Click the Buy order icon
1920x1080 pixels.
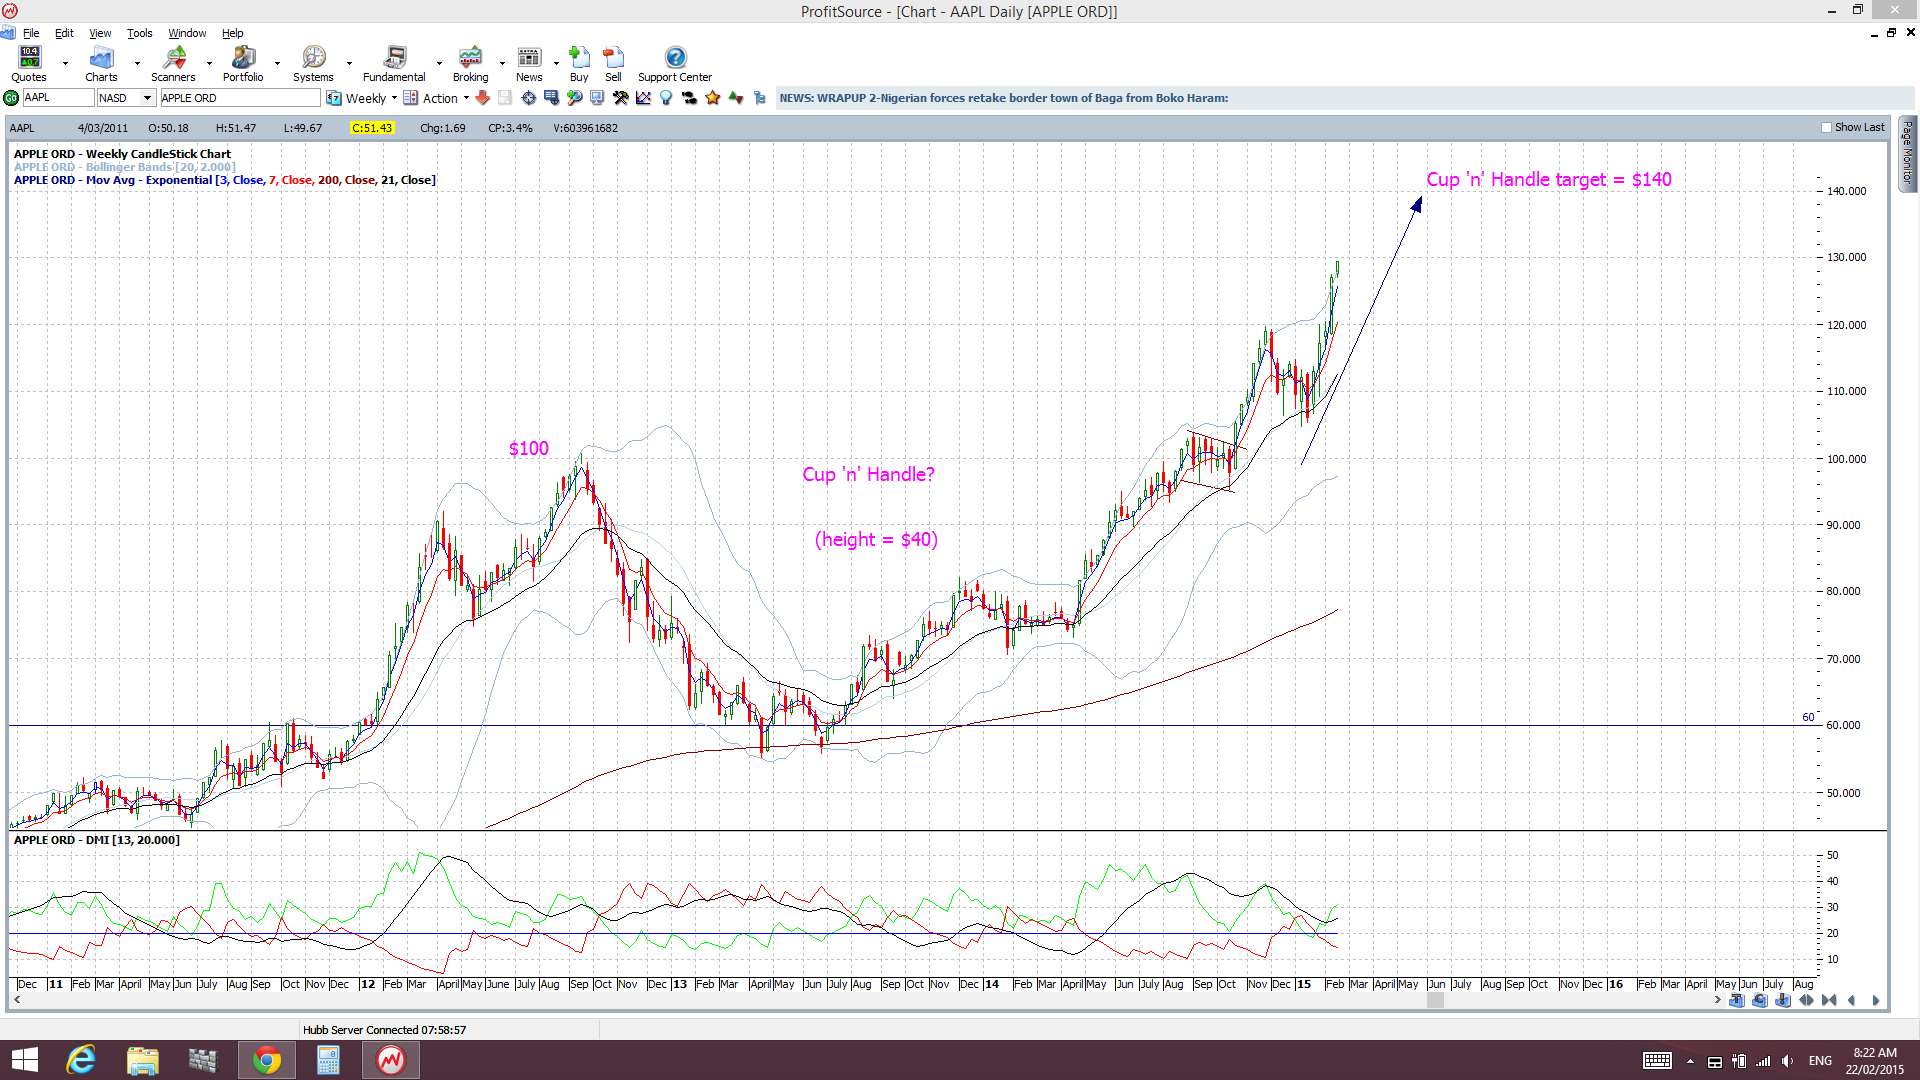pos(579,64)
